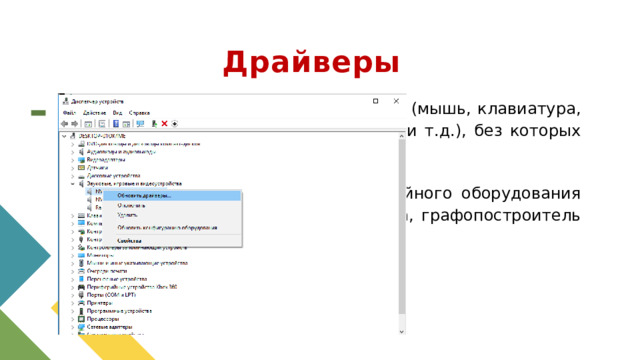This screenshot has width=640, height=360.
Task: Click the circled down-arrow toolbar icon
Action: coord(175,124)
